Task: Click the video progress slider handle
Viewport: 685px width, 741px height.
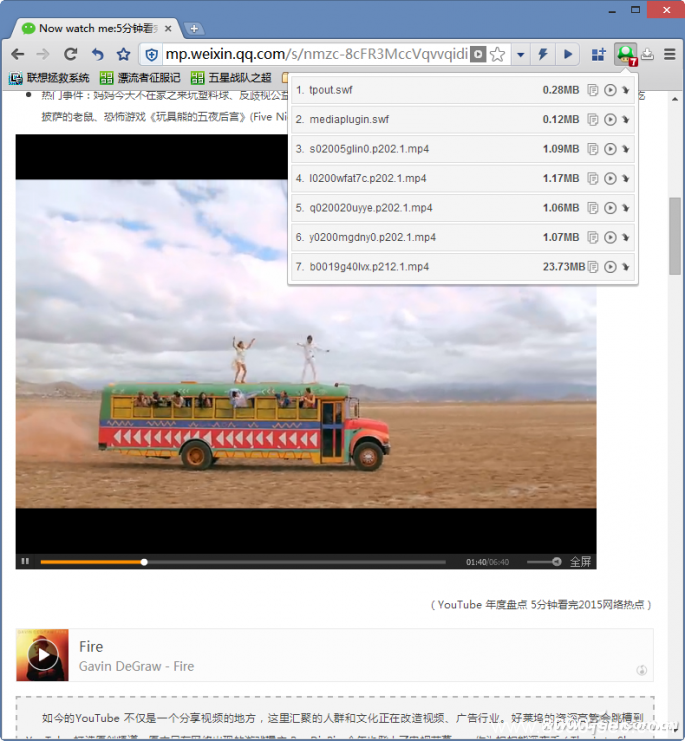Action: point(144,562)
